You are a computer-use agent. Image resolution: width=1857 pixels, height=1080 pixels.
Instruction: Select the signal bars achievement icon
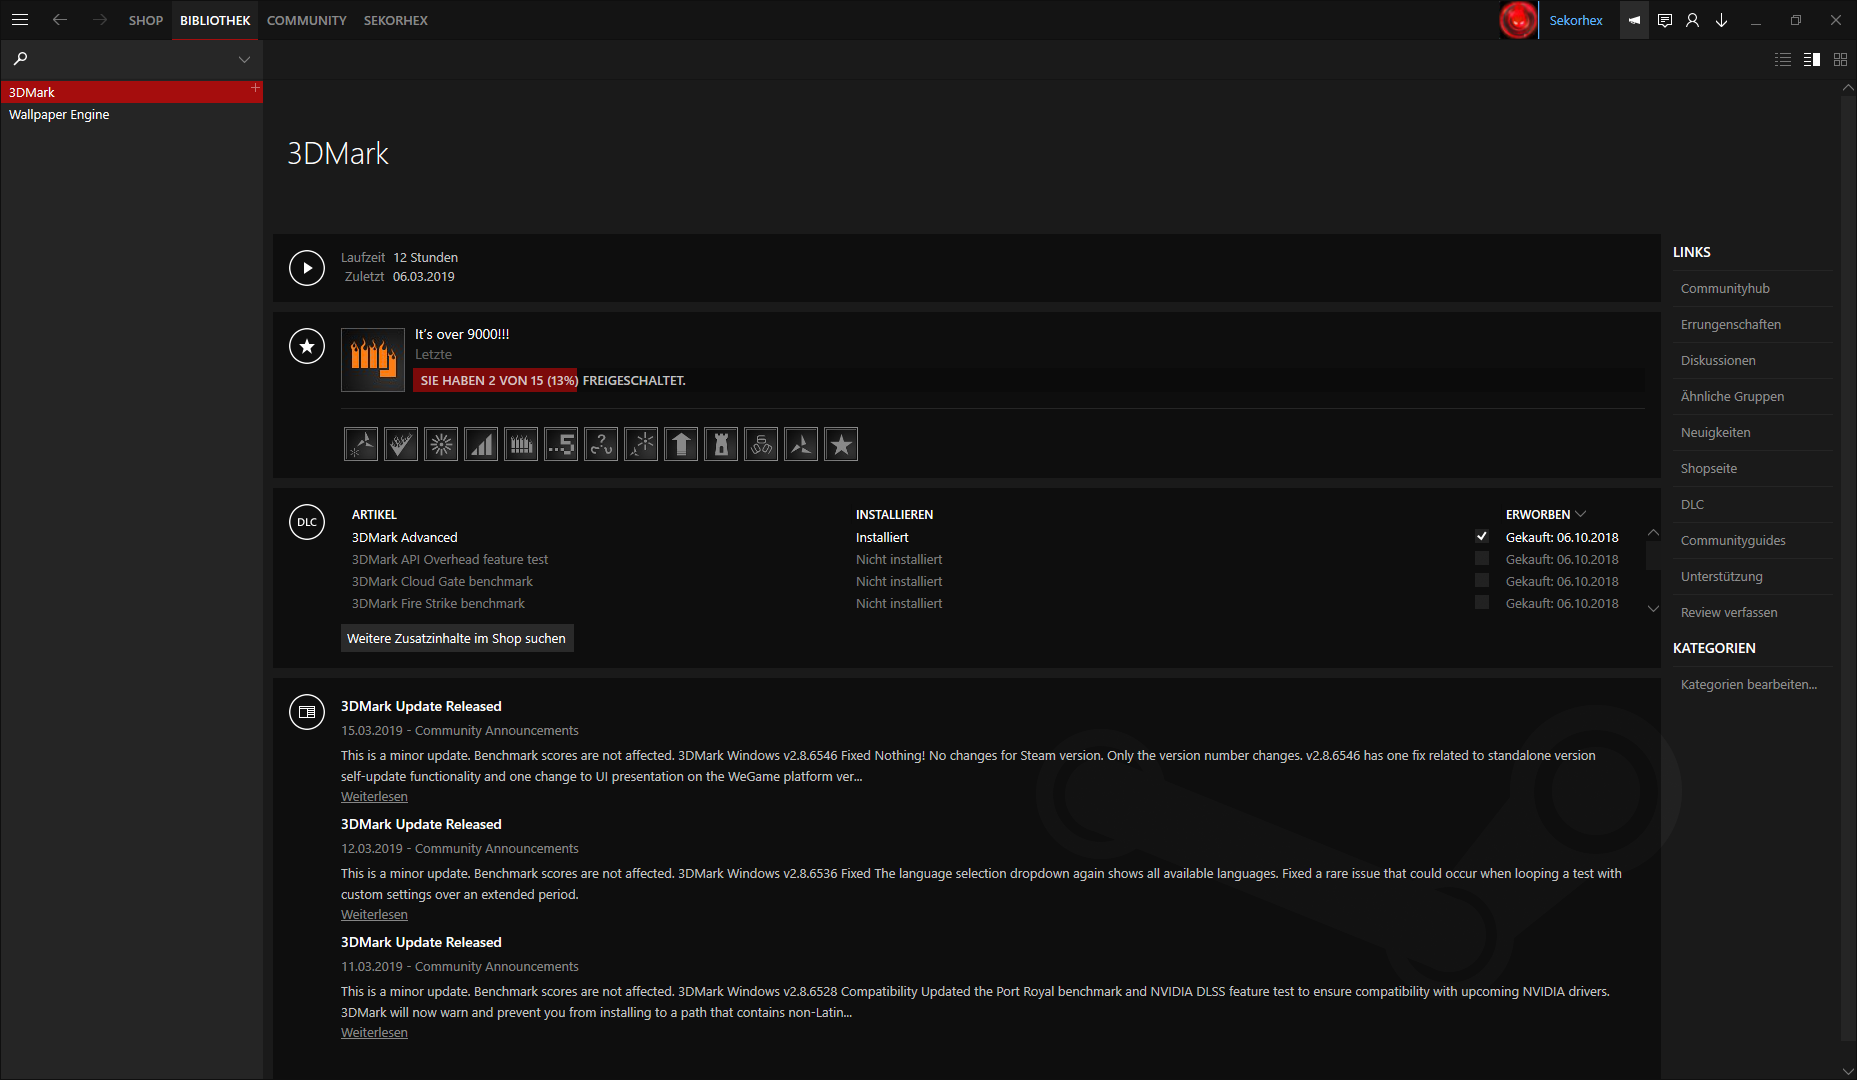(481, 444)
